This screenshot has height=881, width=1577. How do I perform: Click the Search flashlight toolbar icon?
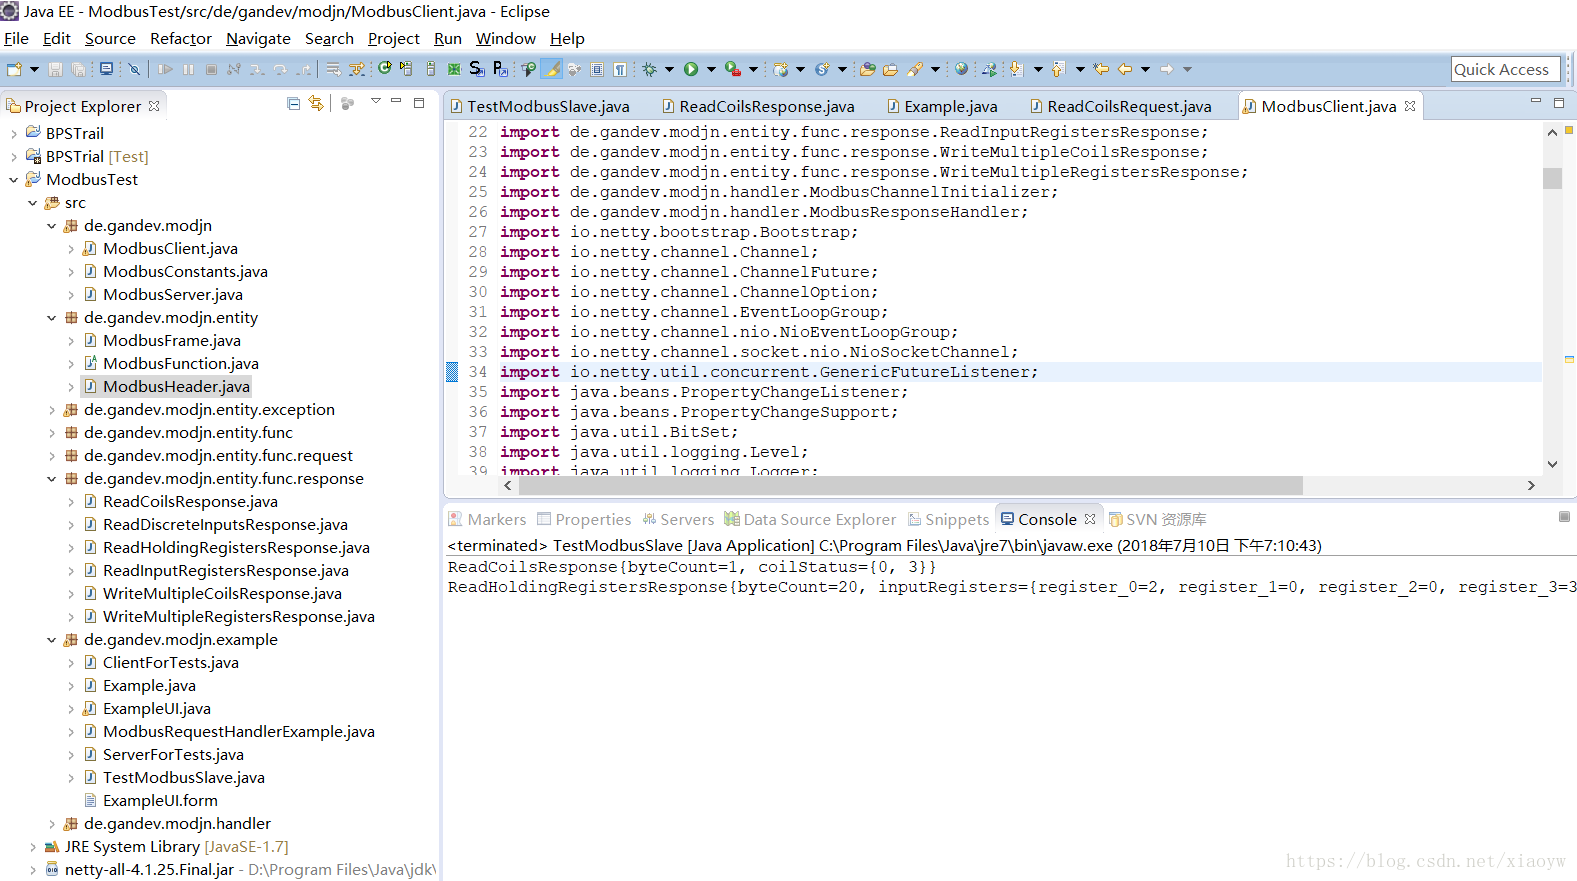pyautogui.click(x=915, y=69)
